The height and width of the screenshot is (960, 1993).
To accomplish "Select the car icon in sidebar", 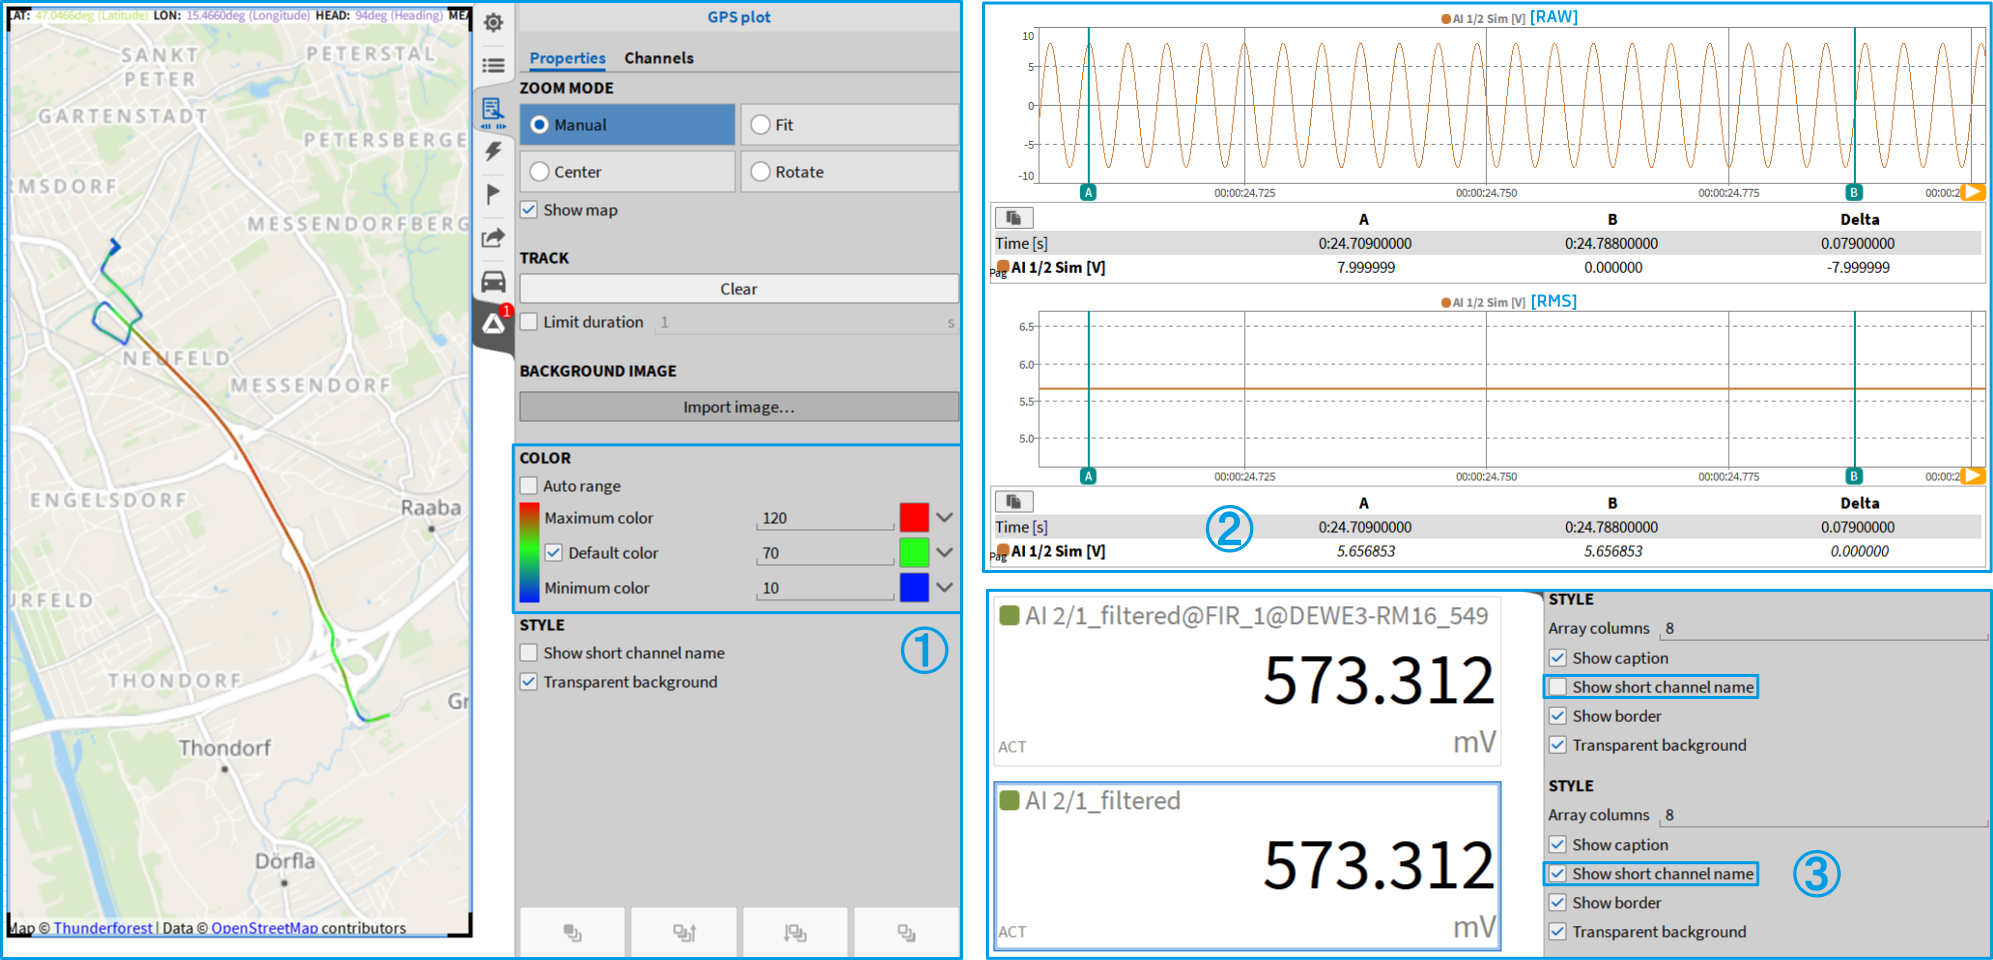I will pyautogui.click(x=493, y=281).
